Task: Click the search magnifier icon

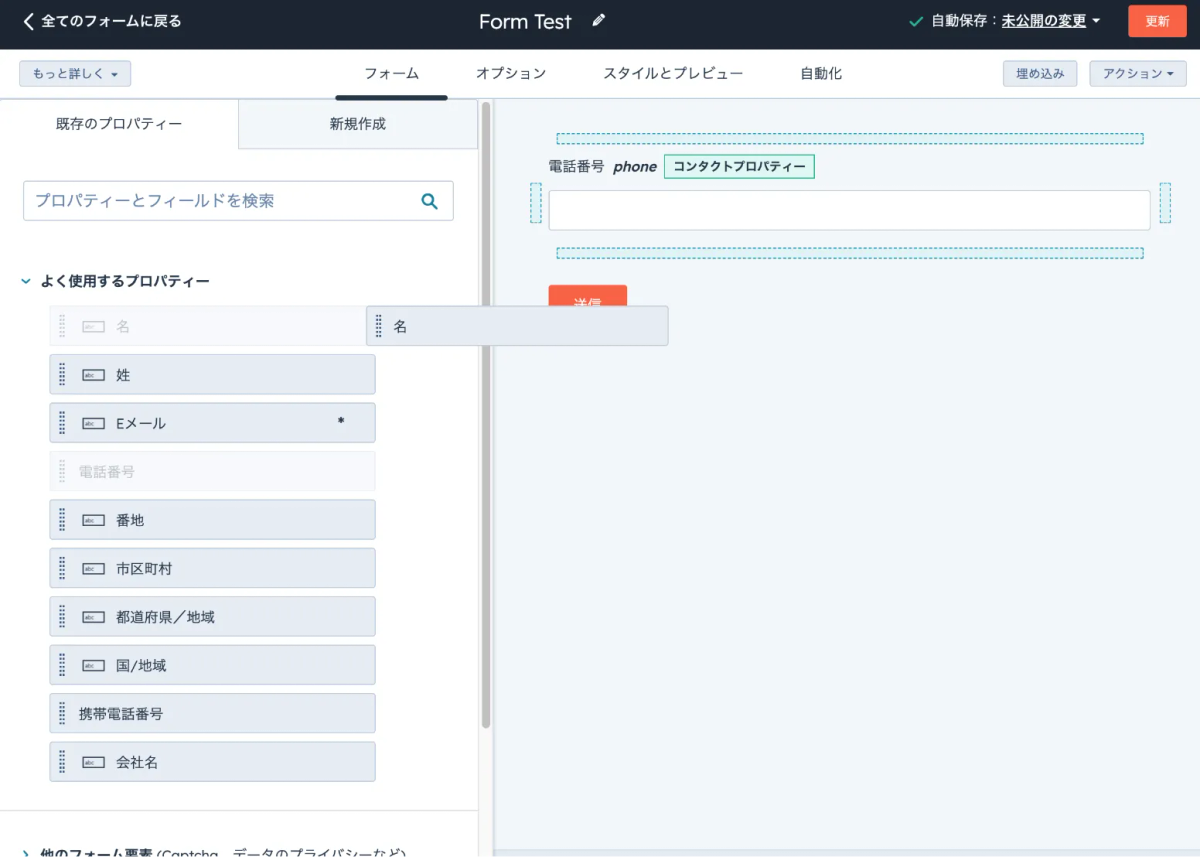Action: coord(430,201)
